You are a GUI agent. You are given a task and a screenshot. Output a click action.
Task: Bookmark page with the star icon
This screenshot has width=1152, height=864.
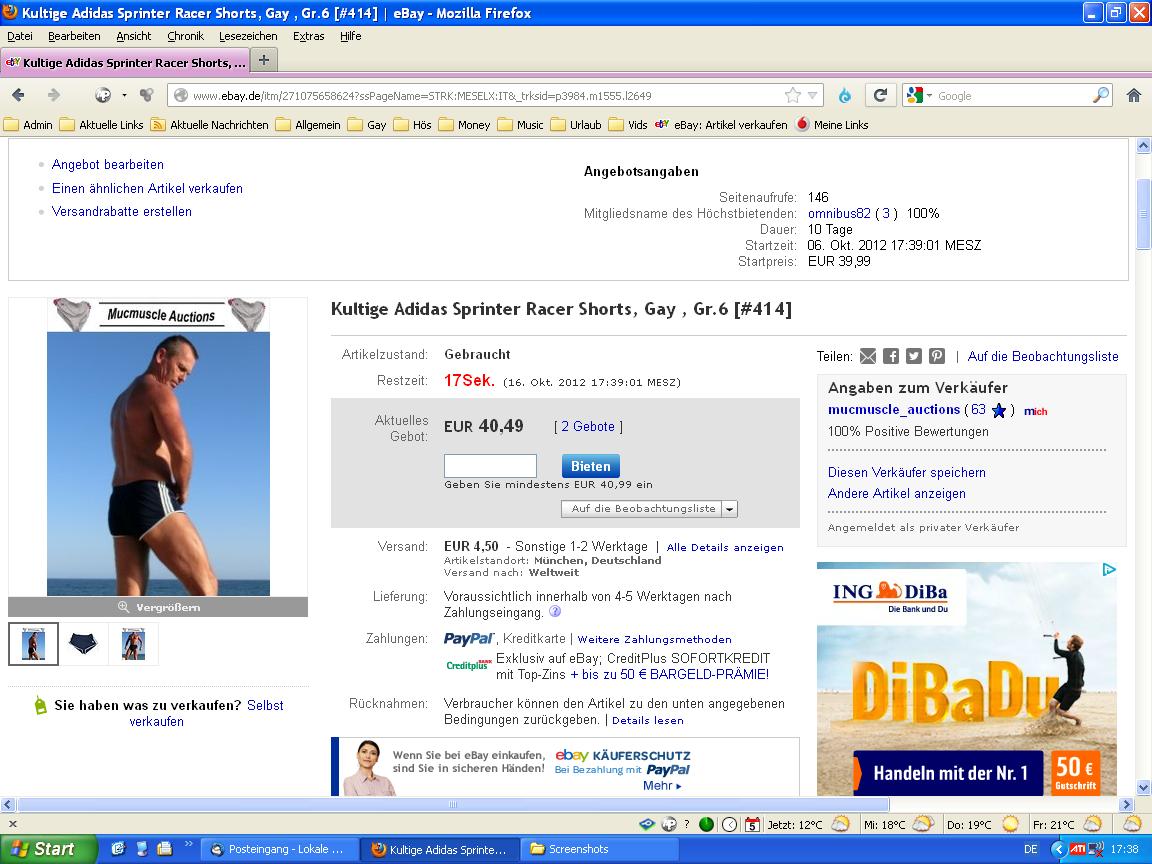point(793,95)
